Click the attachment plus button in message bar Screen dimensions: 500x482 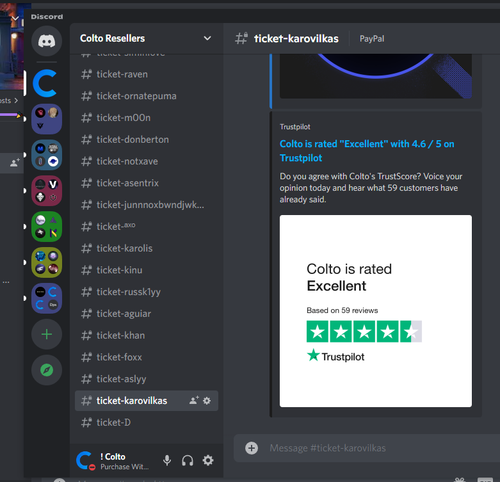pos(251,448)
